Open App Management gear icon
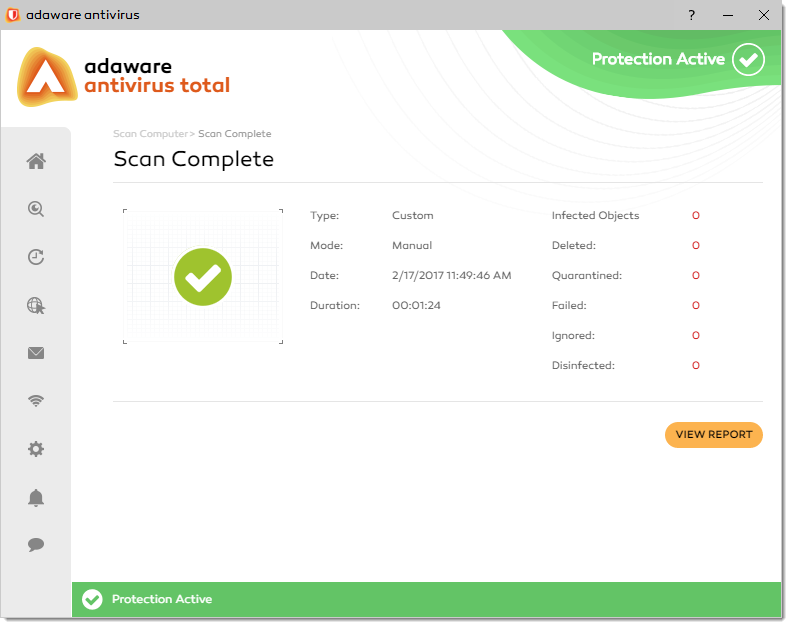 point(36,449)
